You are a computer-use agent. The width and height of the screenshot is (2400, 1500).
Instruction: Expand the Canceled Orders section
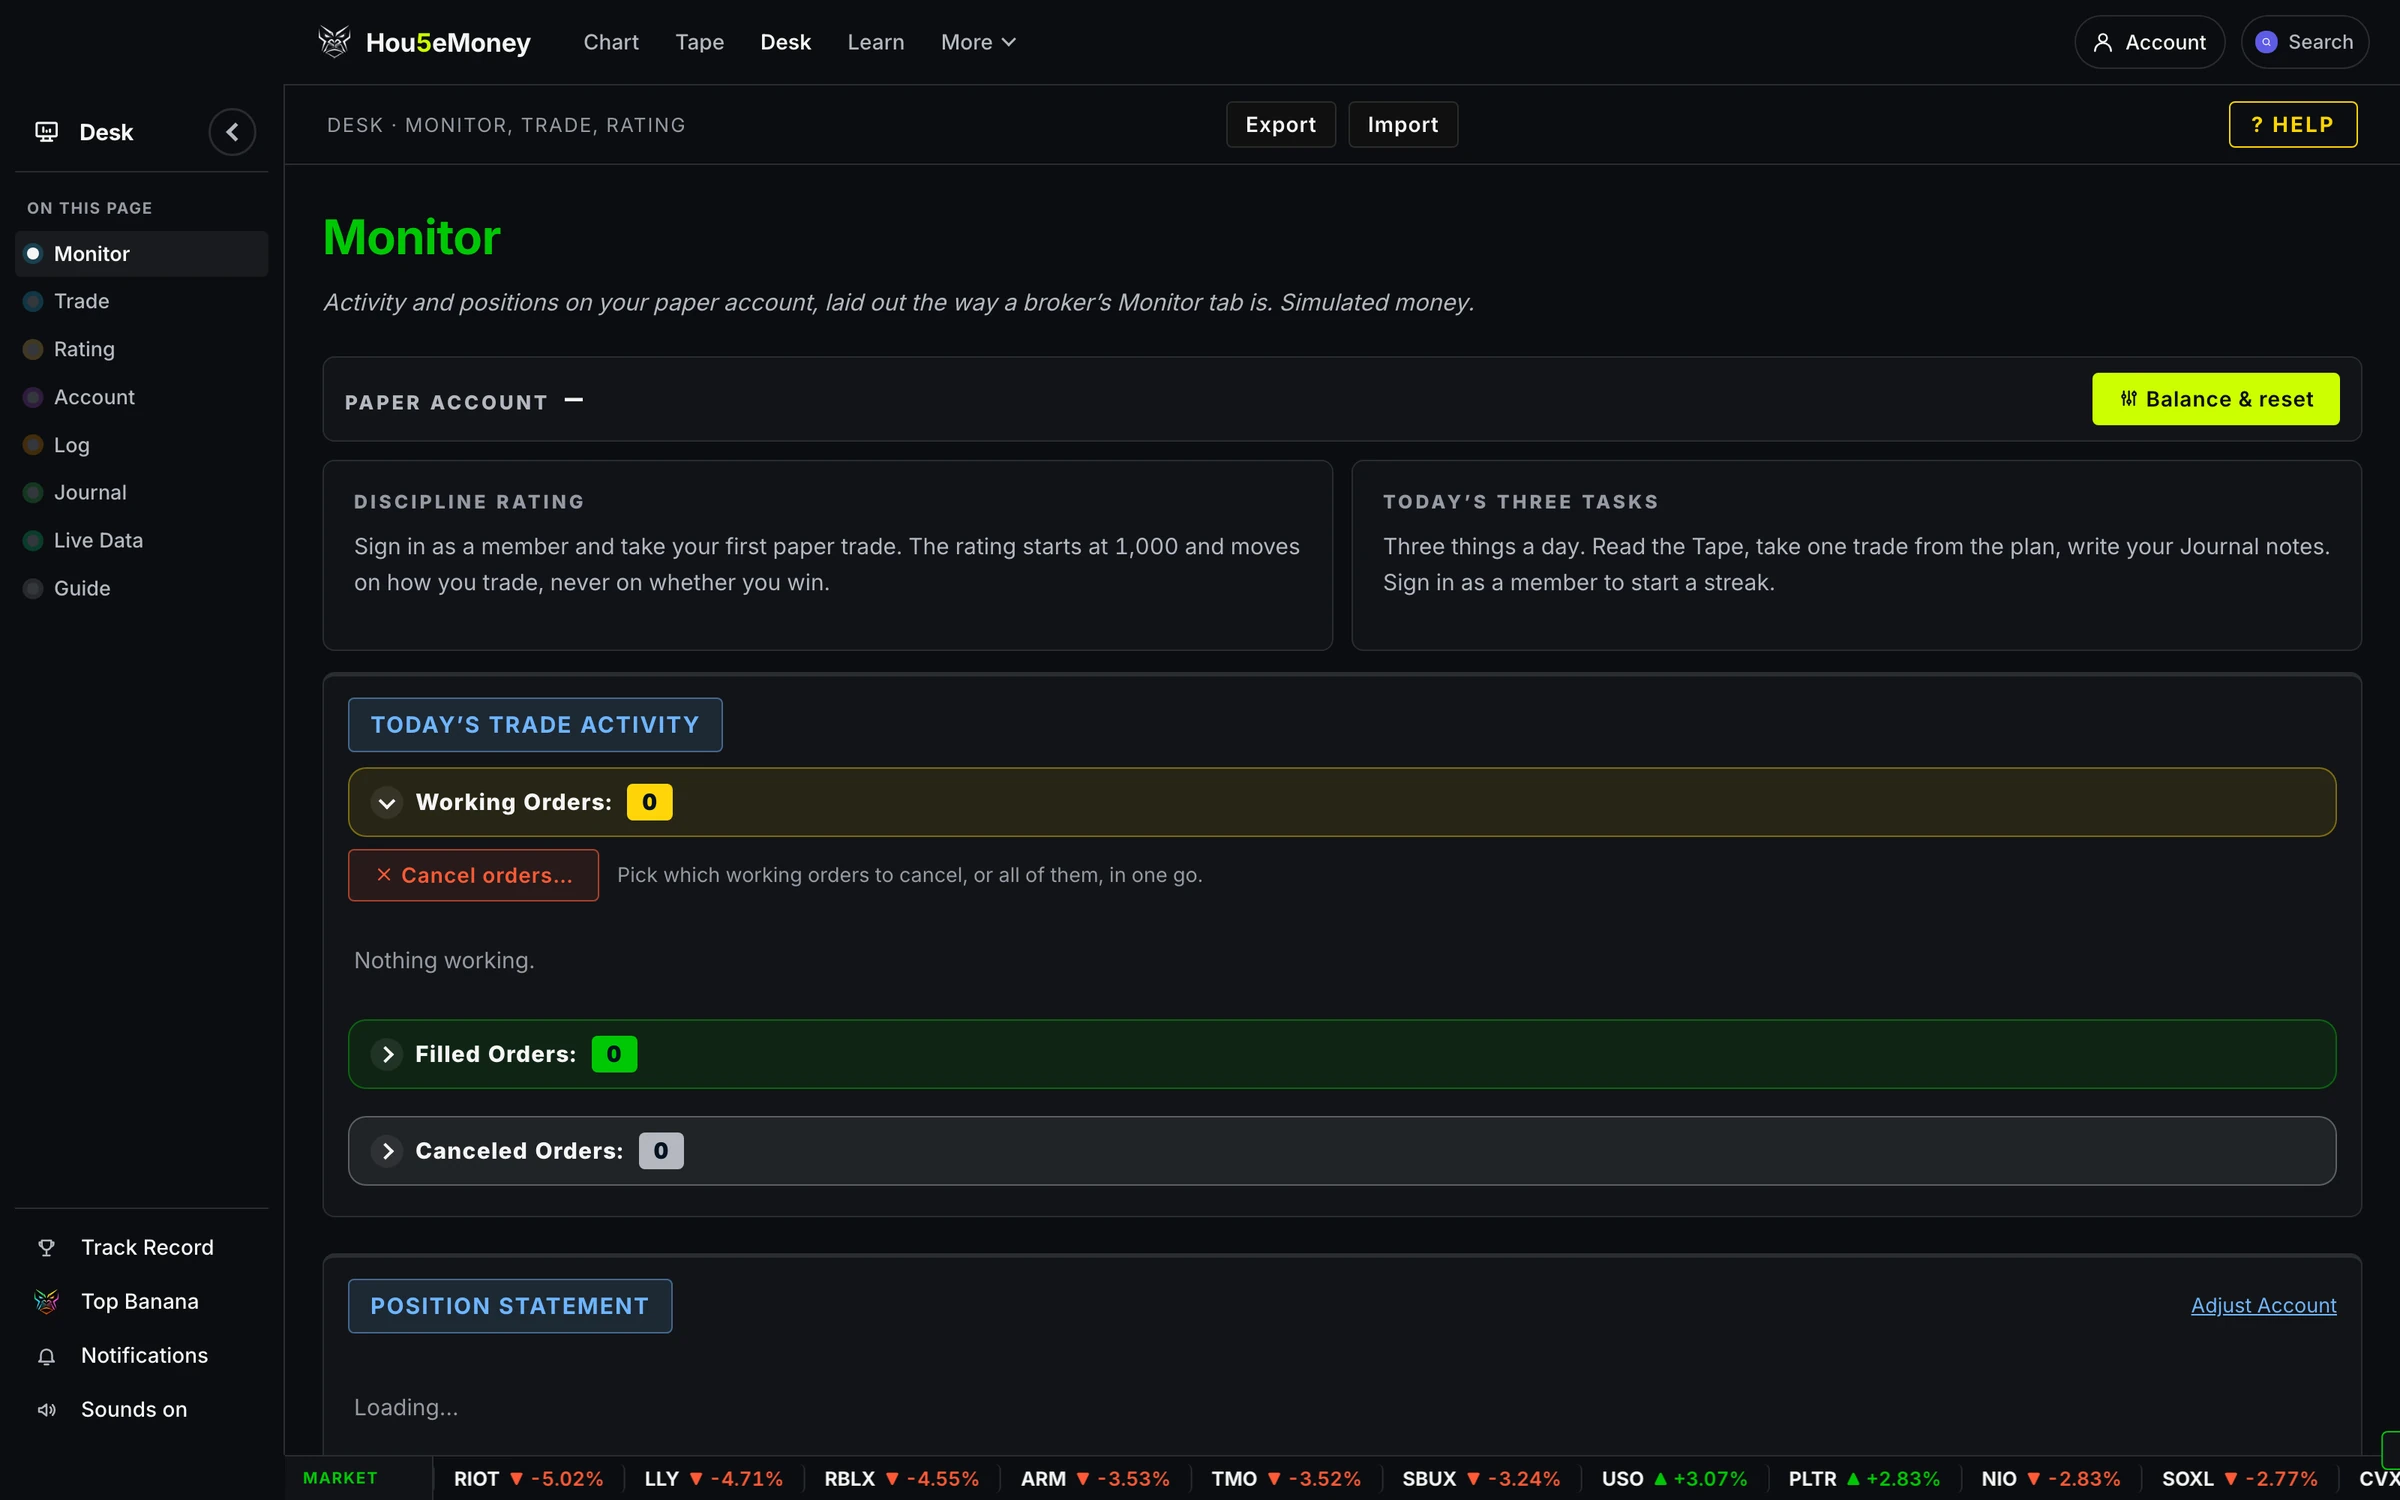pyautogui.click(x=387, y=1151)
